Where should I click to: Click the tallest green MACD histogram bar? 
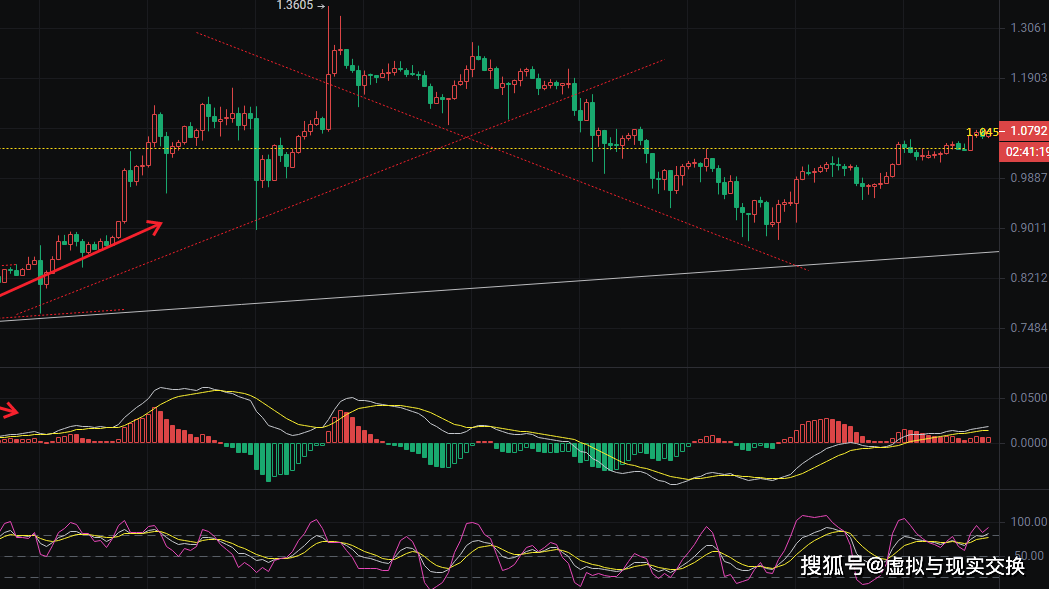pyautogui.click(x=268, y=461)
